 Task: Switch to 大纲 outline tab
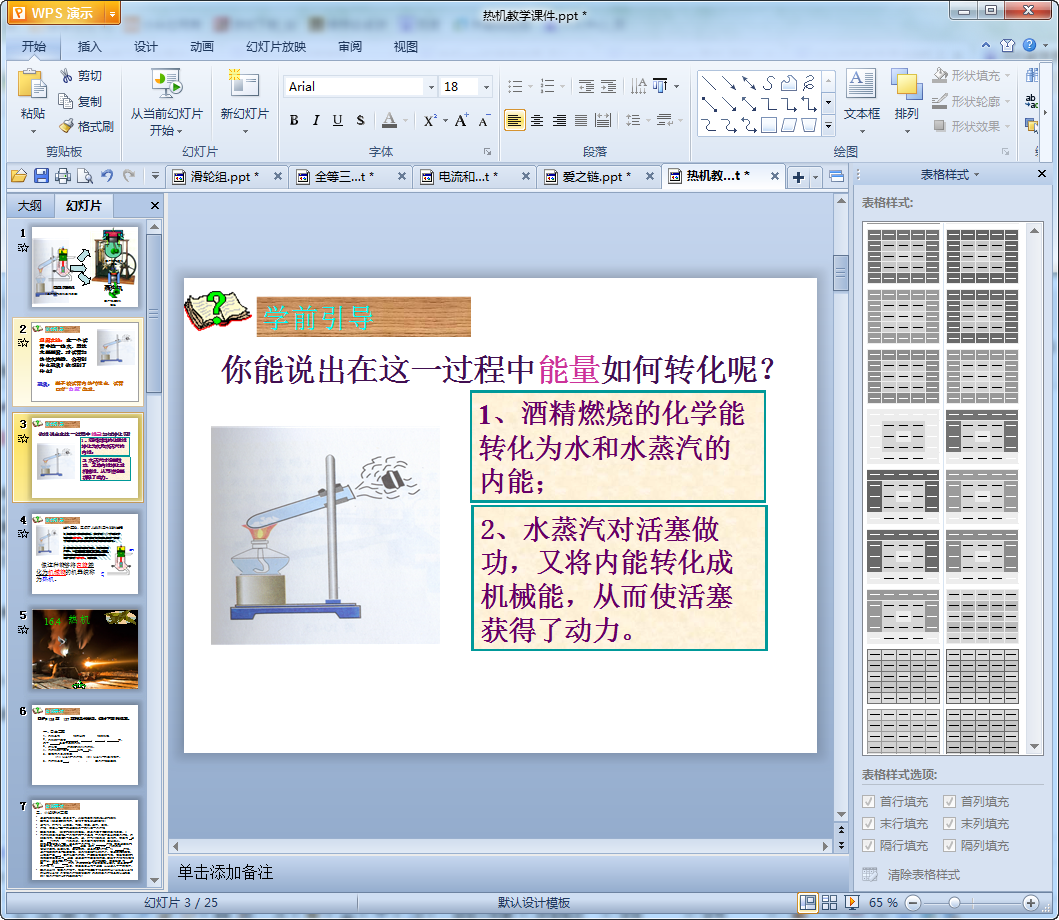[x=30, y=205]
